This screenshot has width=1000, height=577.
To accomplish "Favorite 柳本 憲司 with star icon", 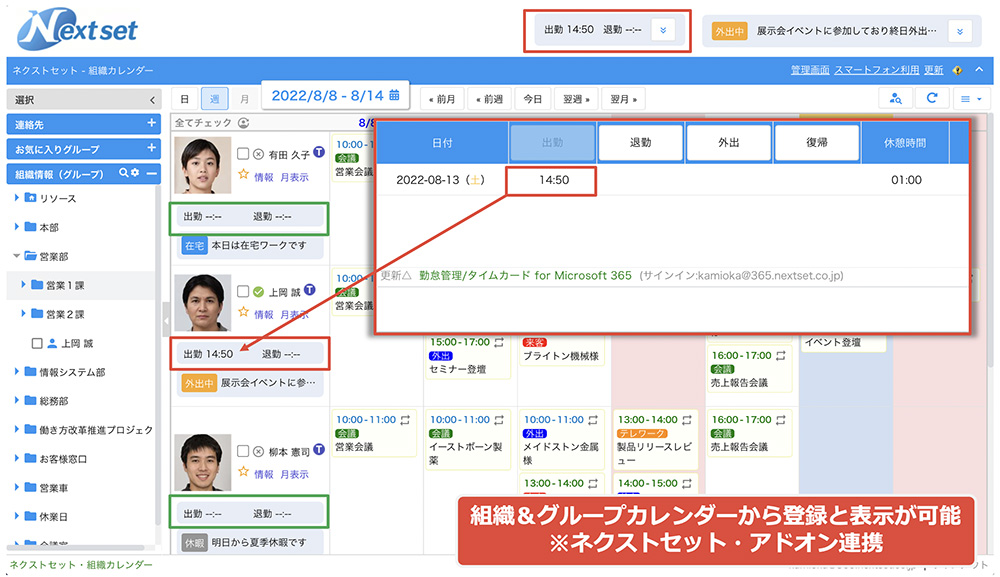I will [x=243, y=472].
